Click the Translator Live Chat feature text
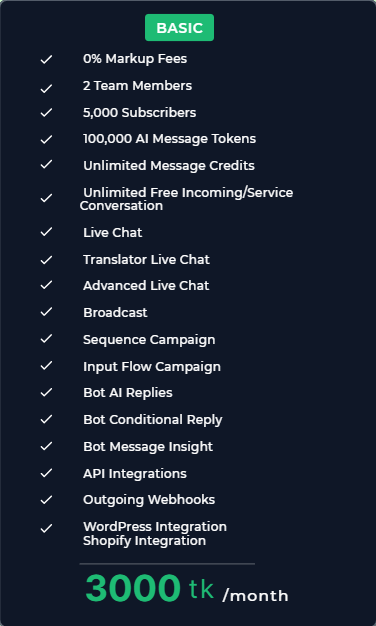The width and height of the screenshot is (376, 626). coord(146,260)
